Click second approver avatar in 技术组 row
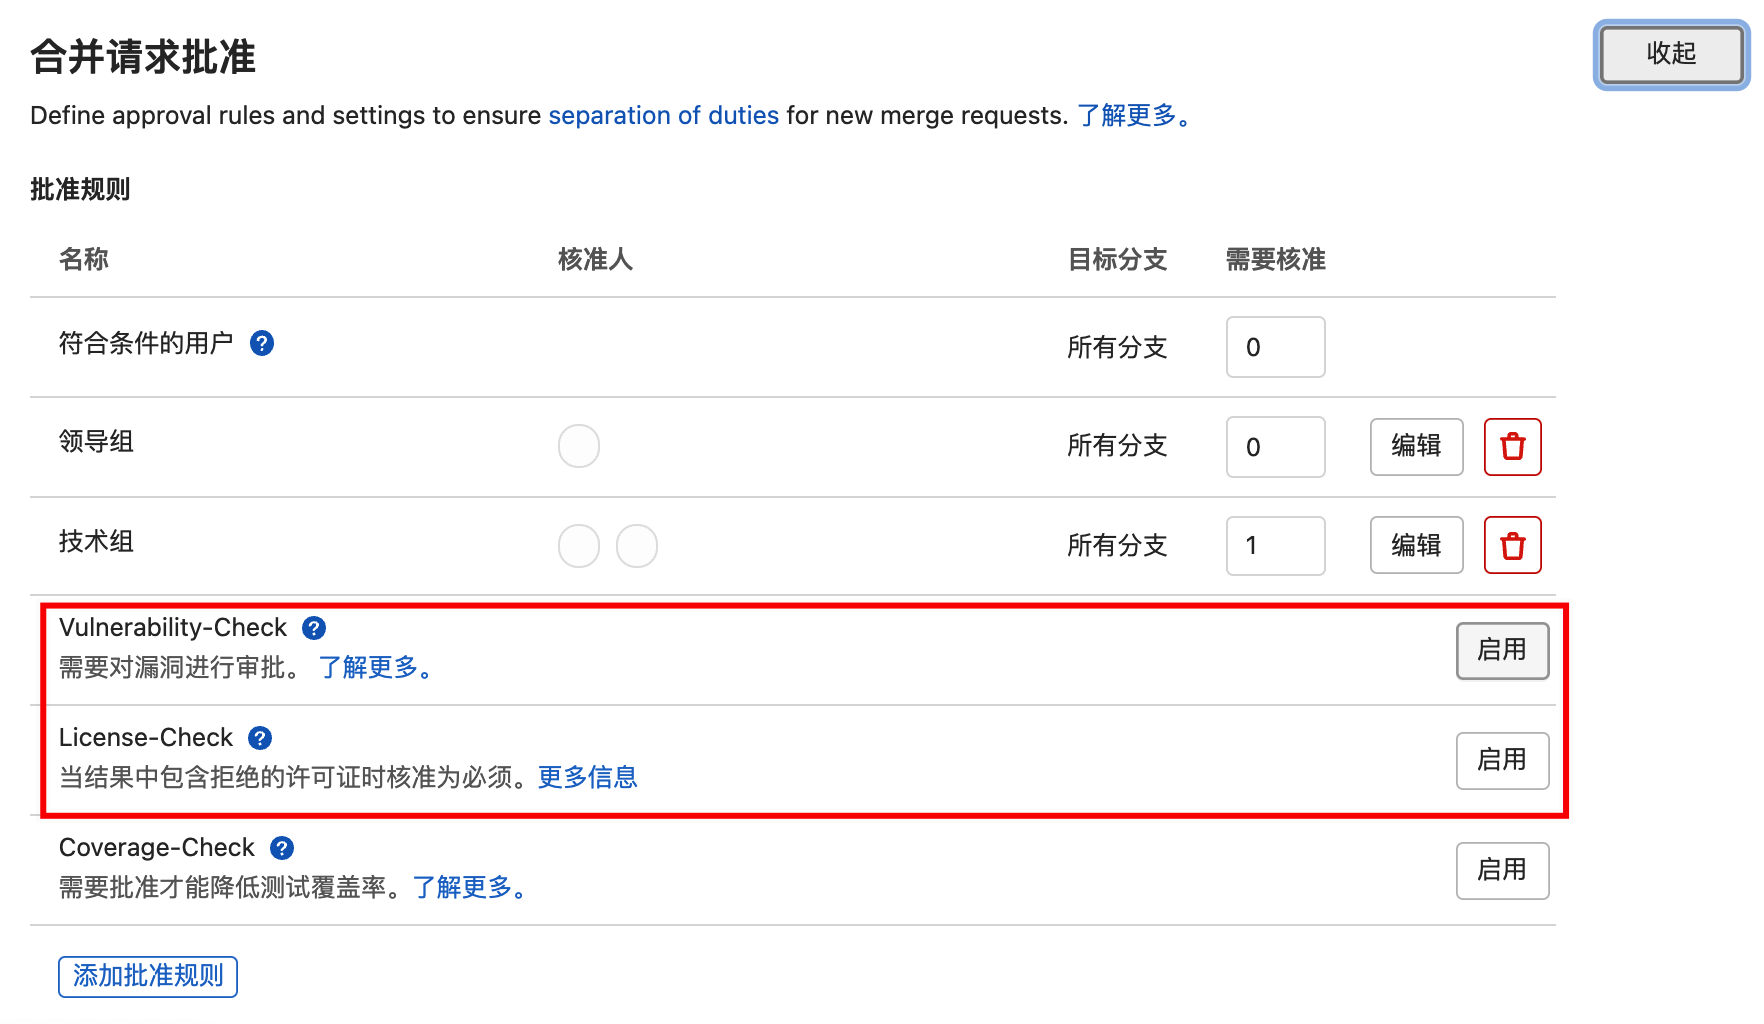Screen dimensions: 1764x1024 (x=637, y=546)
